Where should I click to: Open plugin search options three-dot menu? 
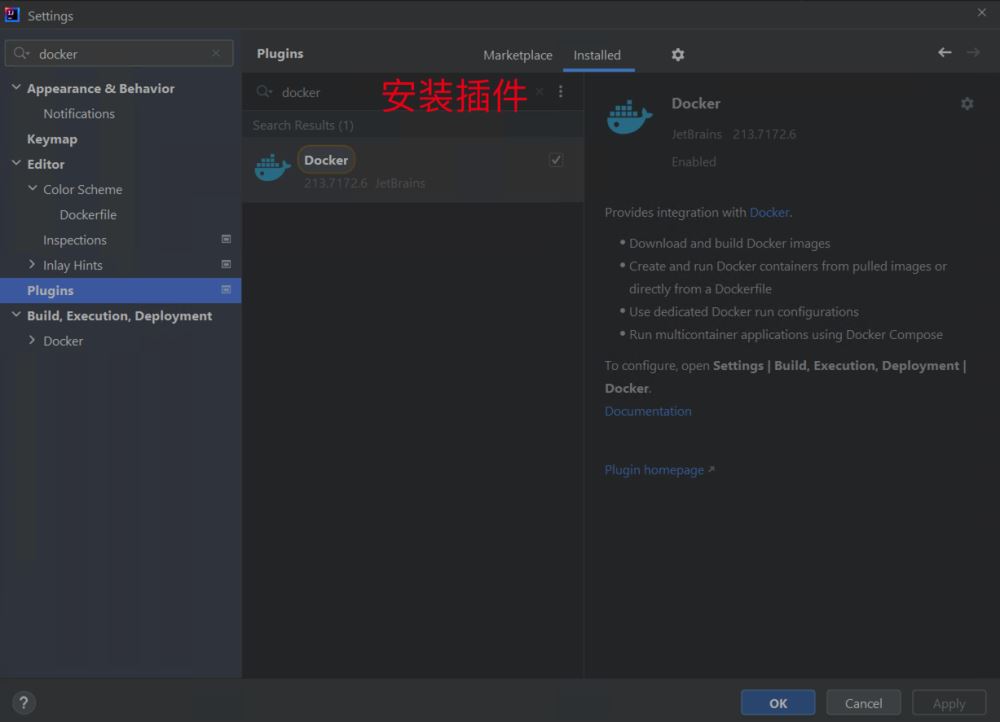(561, 92)
